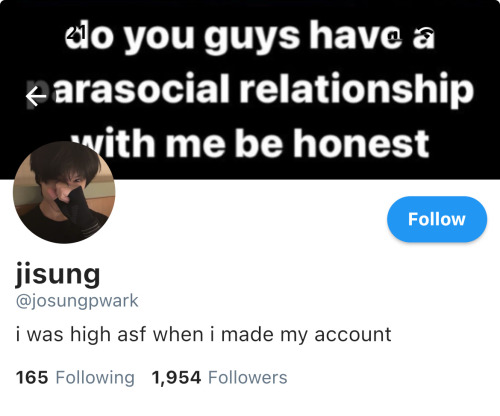Viewport: 500px width, 416px height.
Task: Open jisung's circular profile picture
Action: [x=64, y=192]
